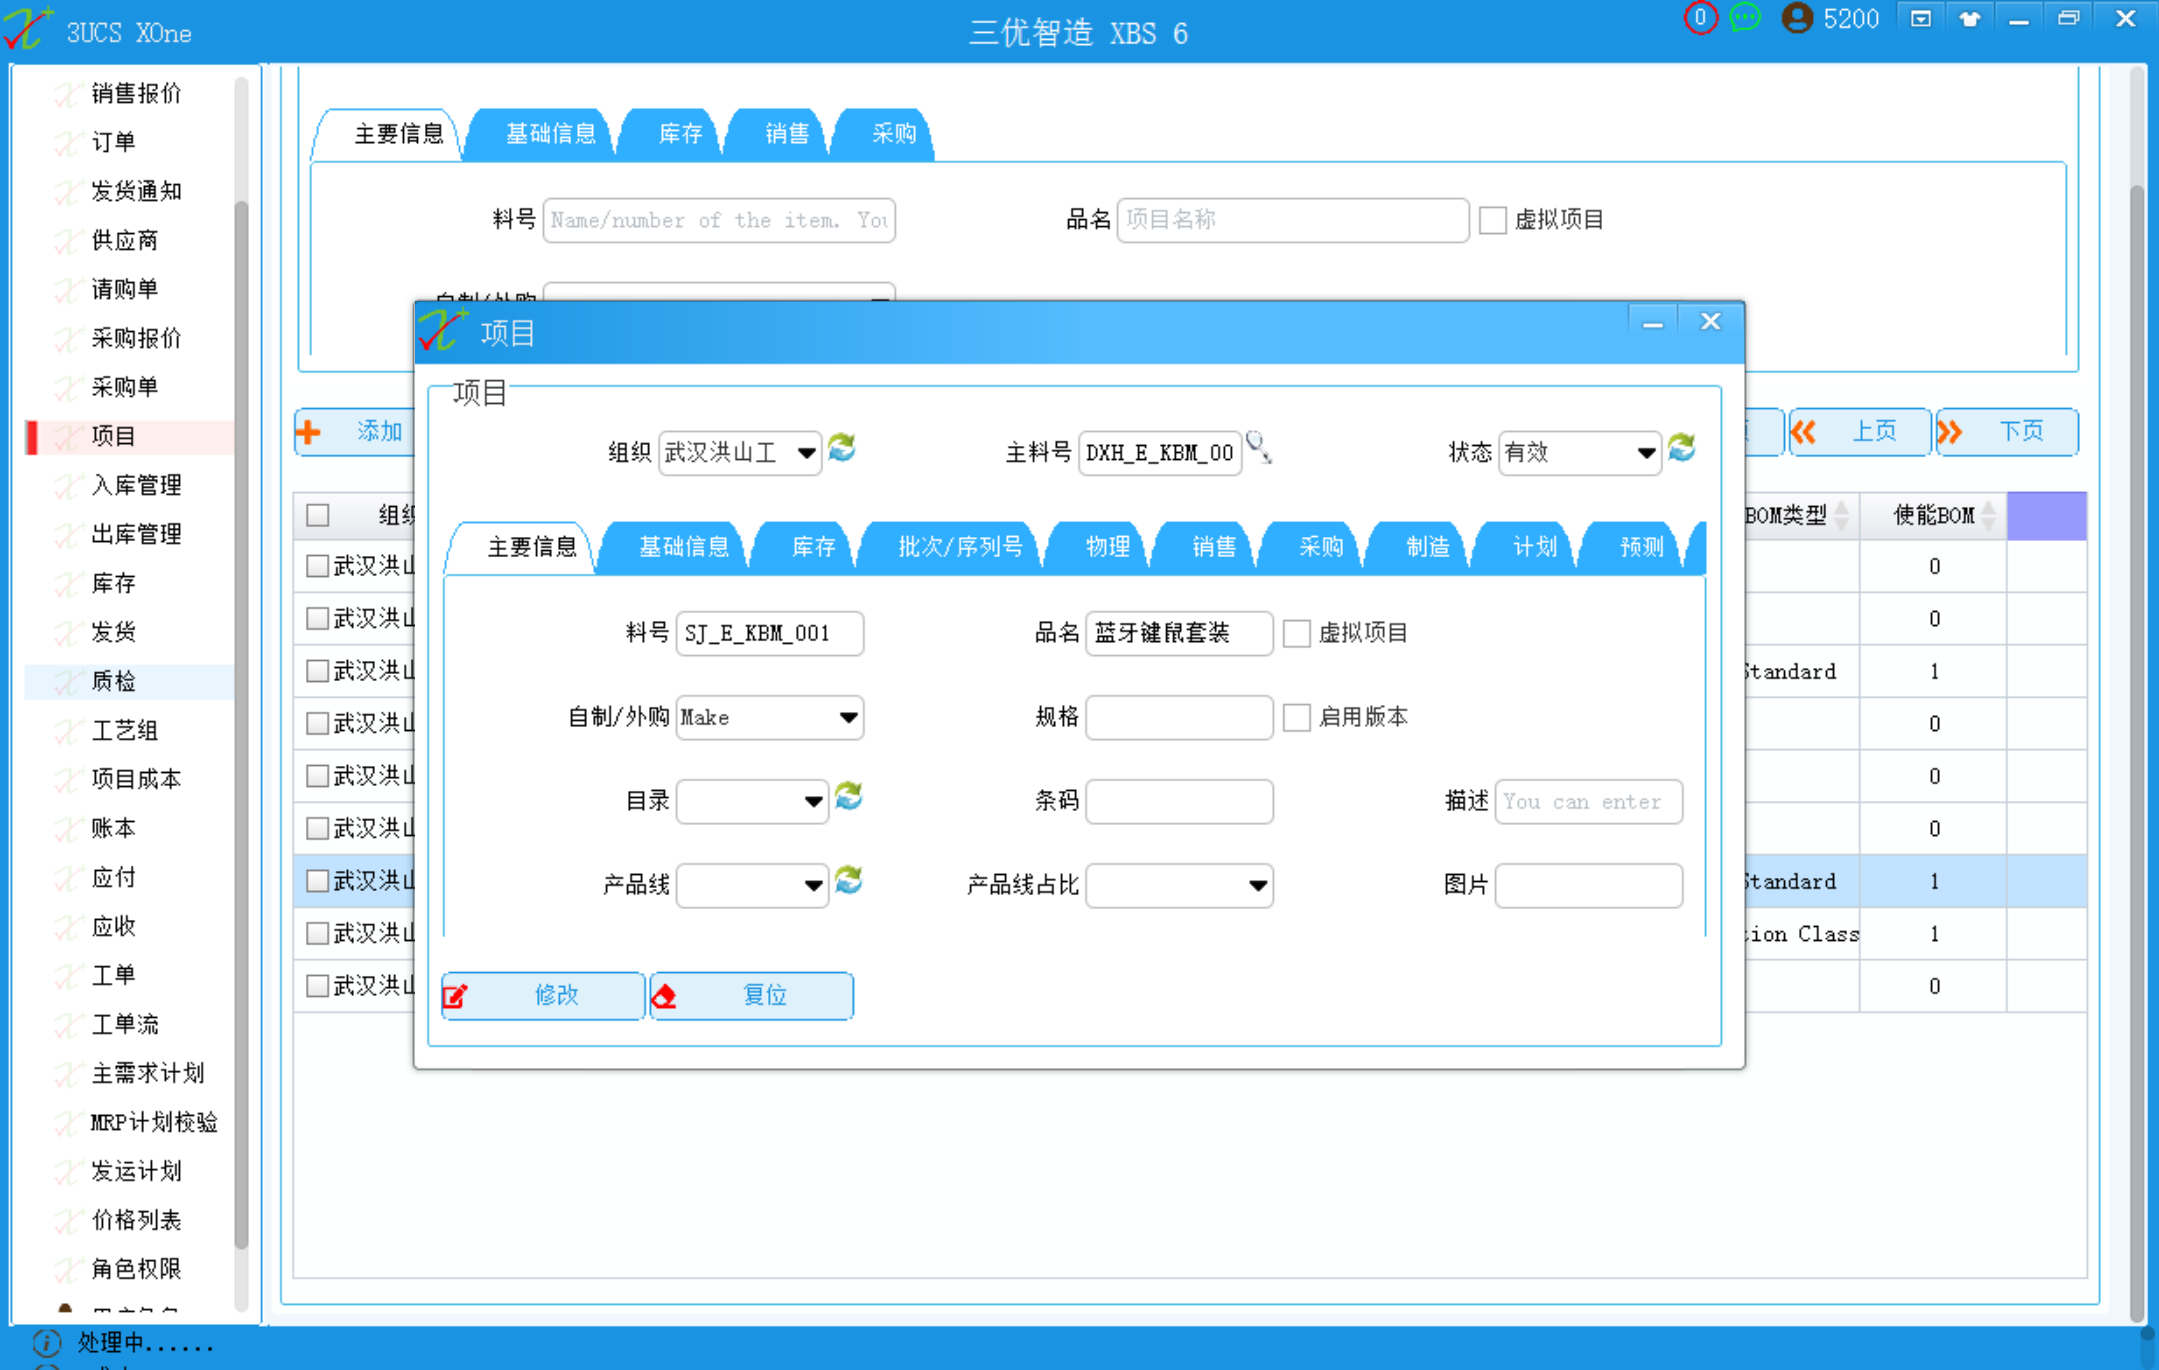Image resolution: width=2159 pixels, height=1370 pixels.
Task: Open 工单流 in the sidebar
Action: coord(125,1024)
